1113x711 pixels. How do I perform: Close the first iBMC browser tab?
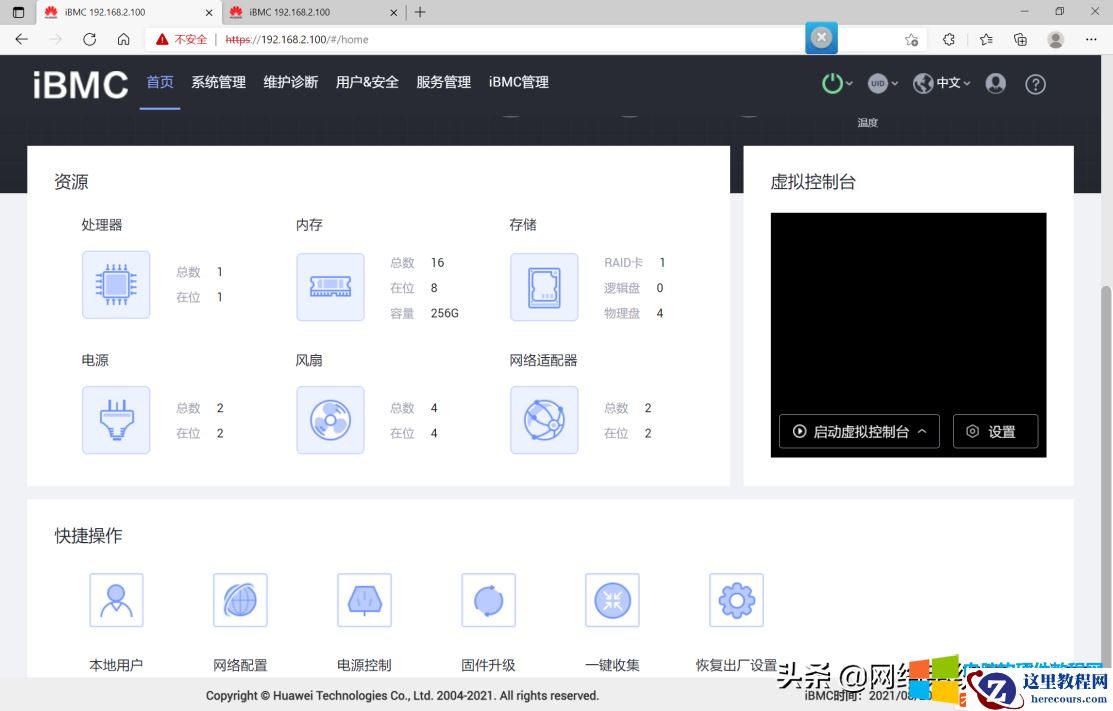[209, 13]
